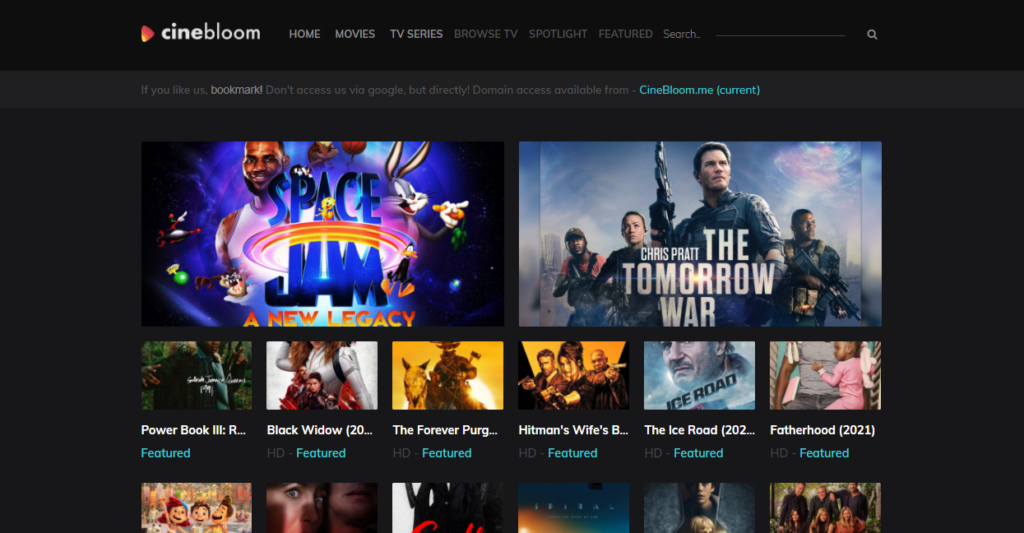The height and width of the screenshot is (533, 1024).
Task: Click Featured tag under The Forever Purge
Action: pos(447,453)
